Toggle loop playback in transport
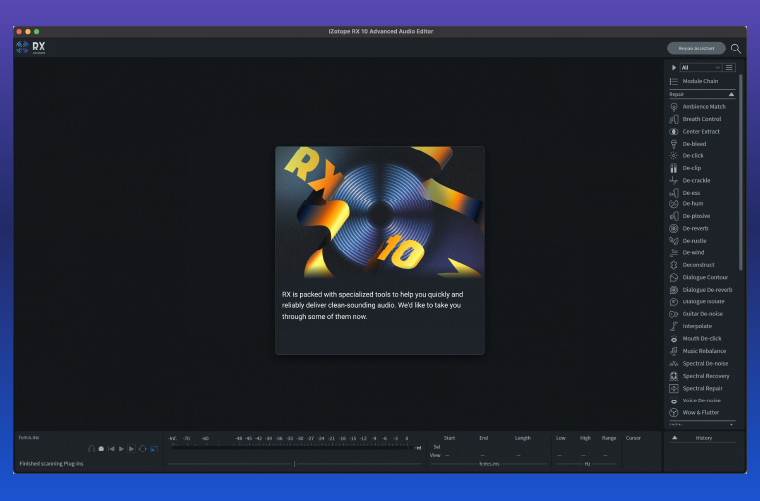This screenshot has width=760, height=501. [x=142, y=449]
